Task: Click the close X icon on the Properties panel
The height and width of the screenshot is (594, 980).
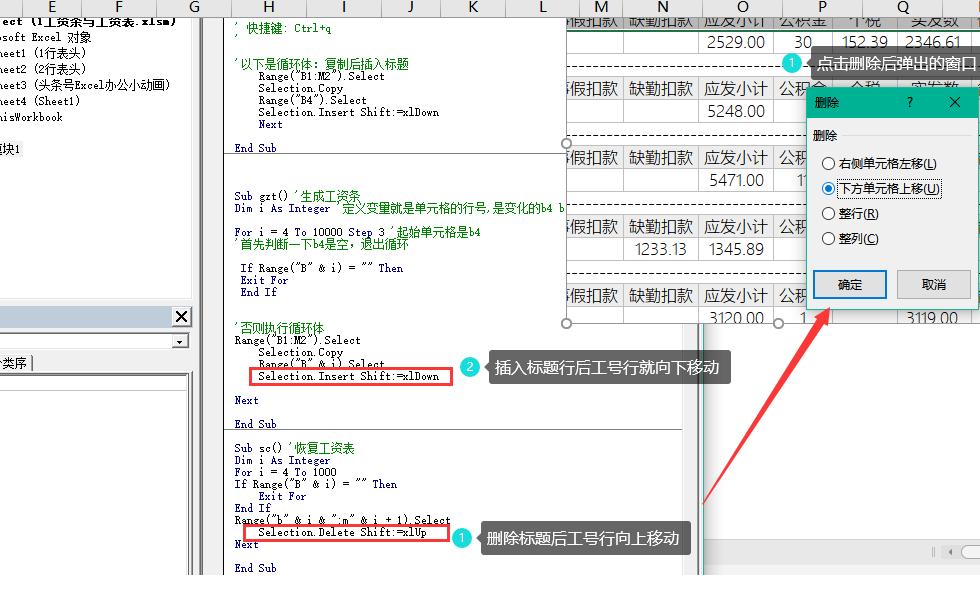Action: coord(180,317)
